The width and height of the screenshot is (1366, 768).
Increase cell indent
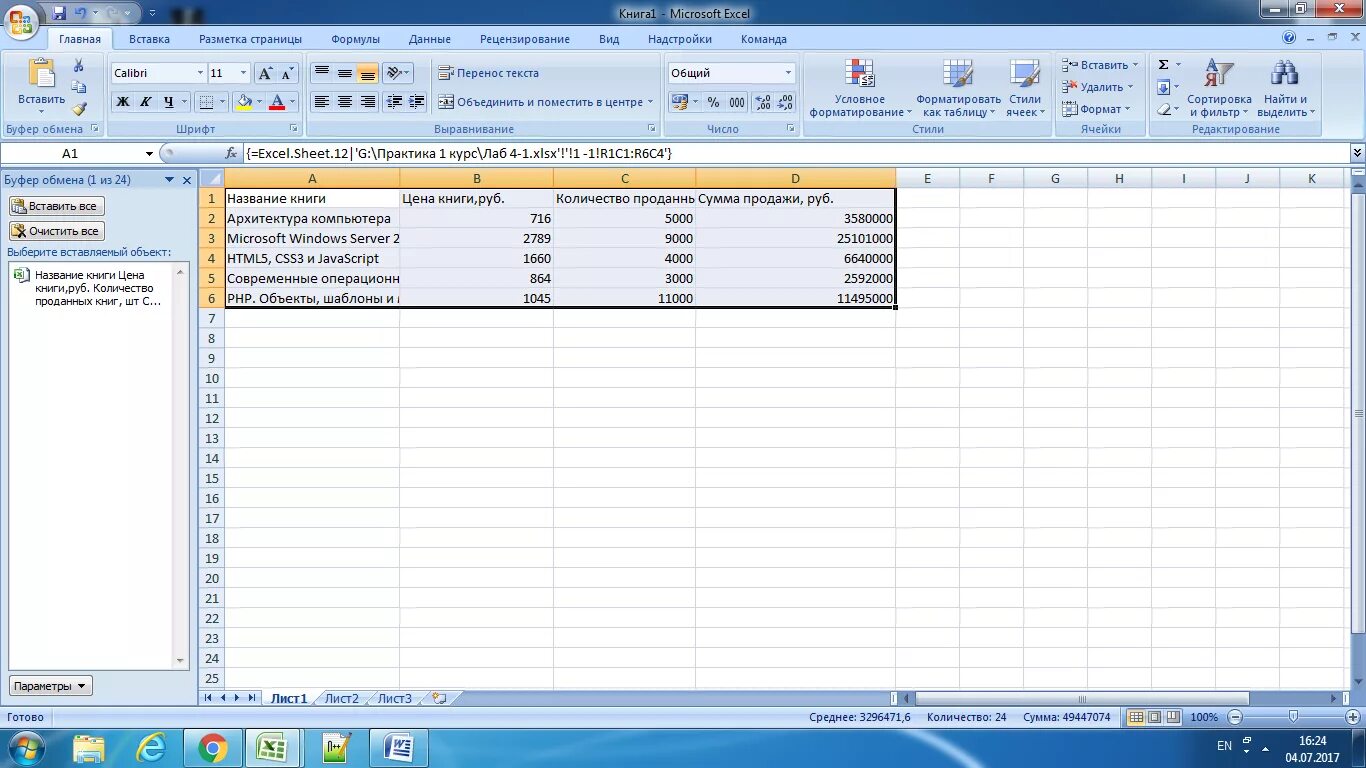point(417,102)
